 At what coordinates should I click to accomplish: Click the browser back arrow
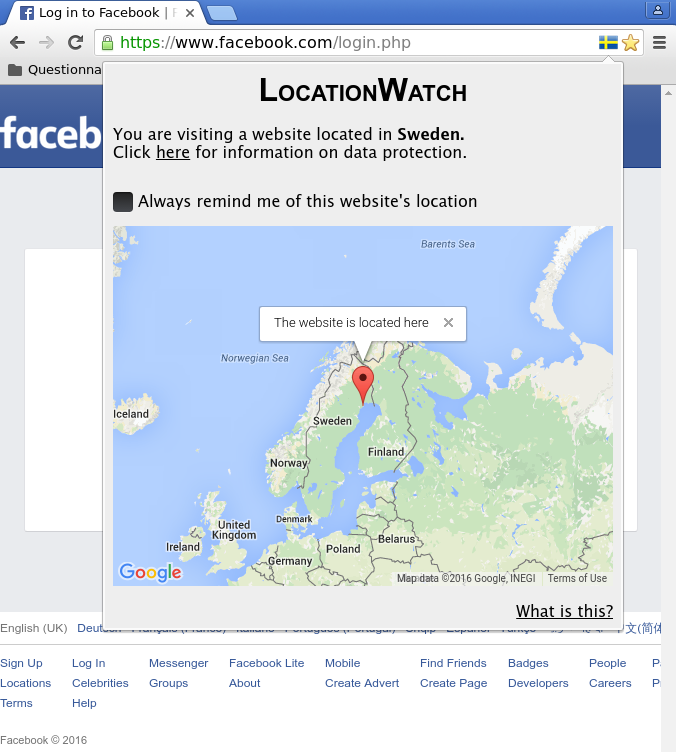[17, 43]
